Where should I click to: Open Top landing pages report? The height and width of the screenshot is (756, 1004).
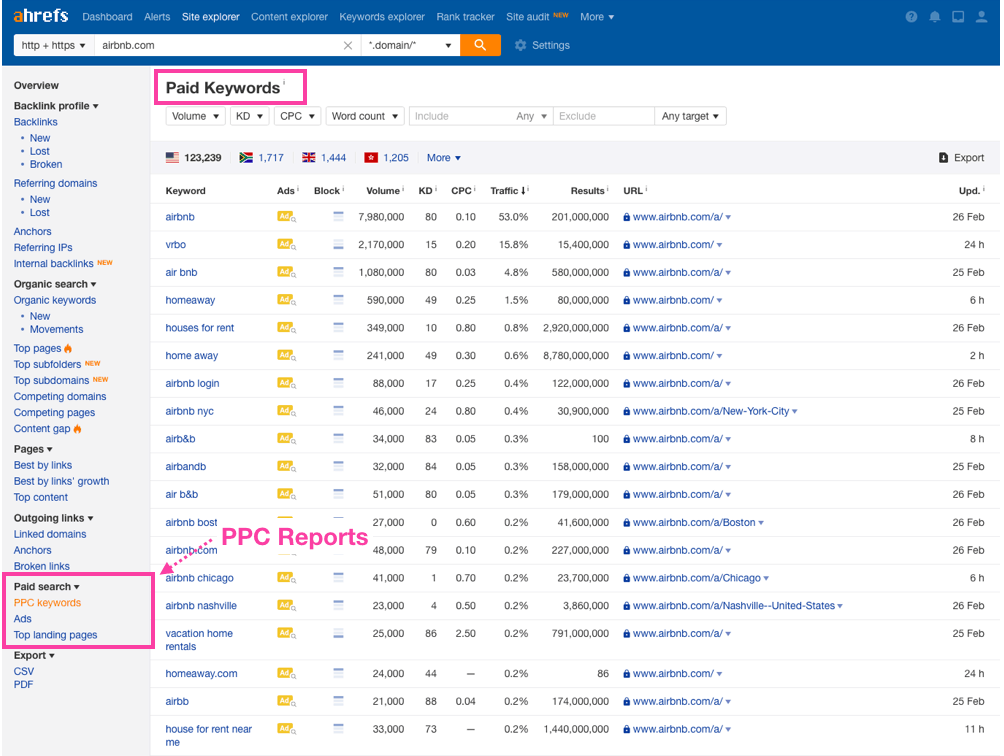tap(56, 634)
